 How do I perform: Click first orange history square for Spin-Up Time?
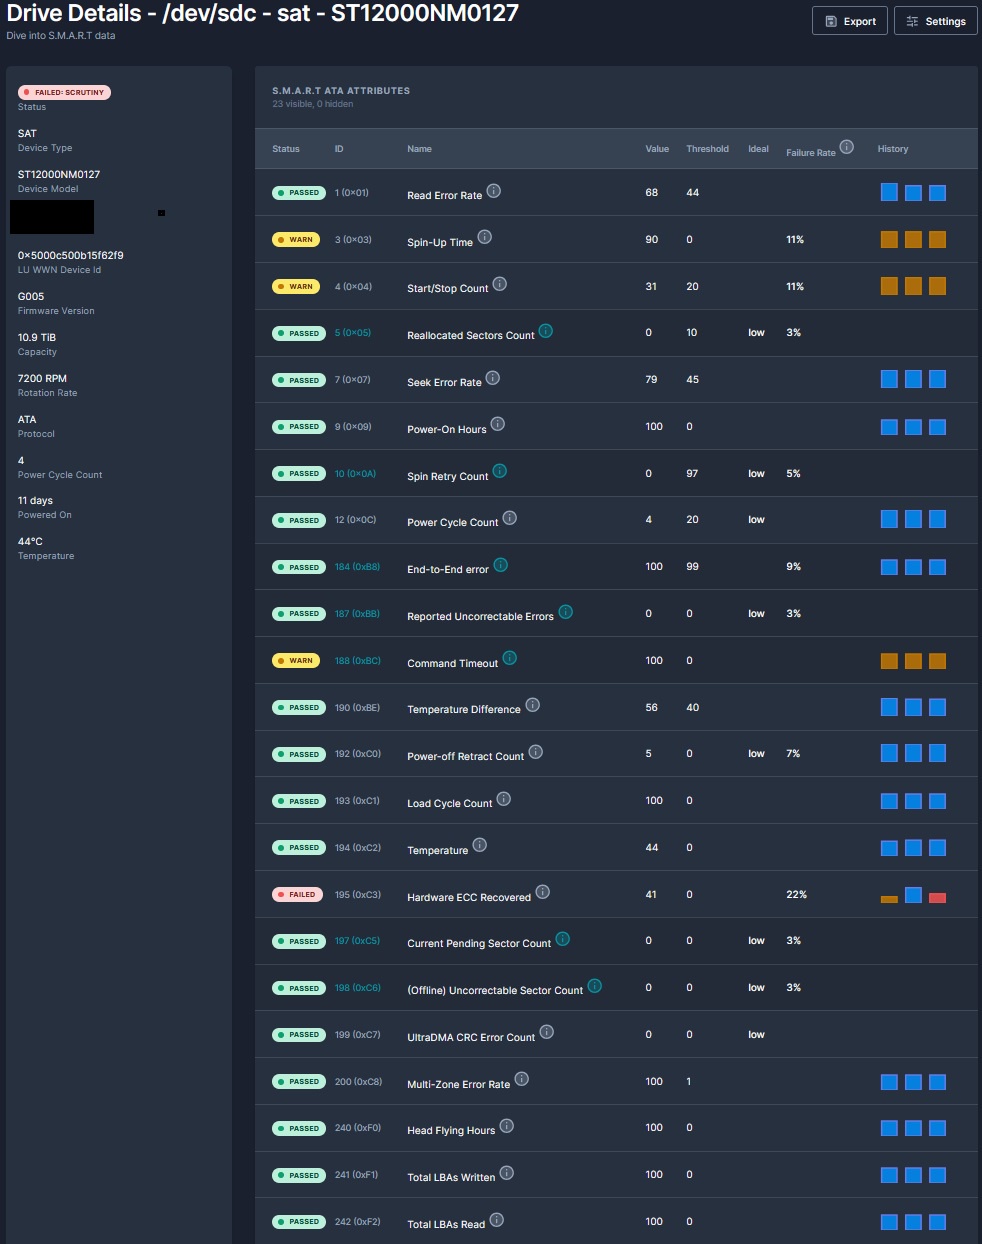(x=889, y=239)
